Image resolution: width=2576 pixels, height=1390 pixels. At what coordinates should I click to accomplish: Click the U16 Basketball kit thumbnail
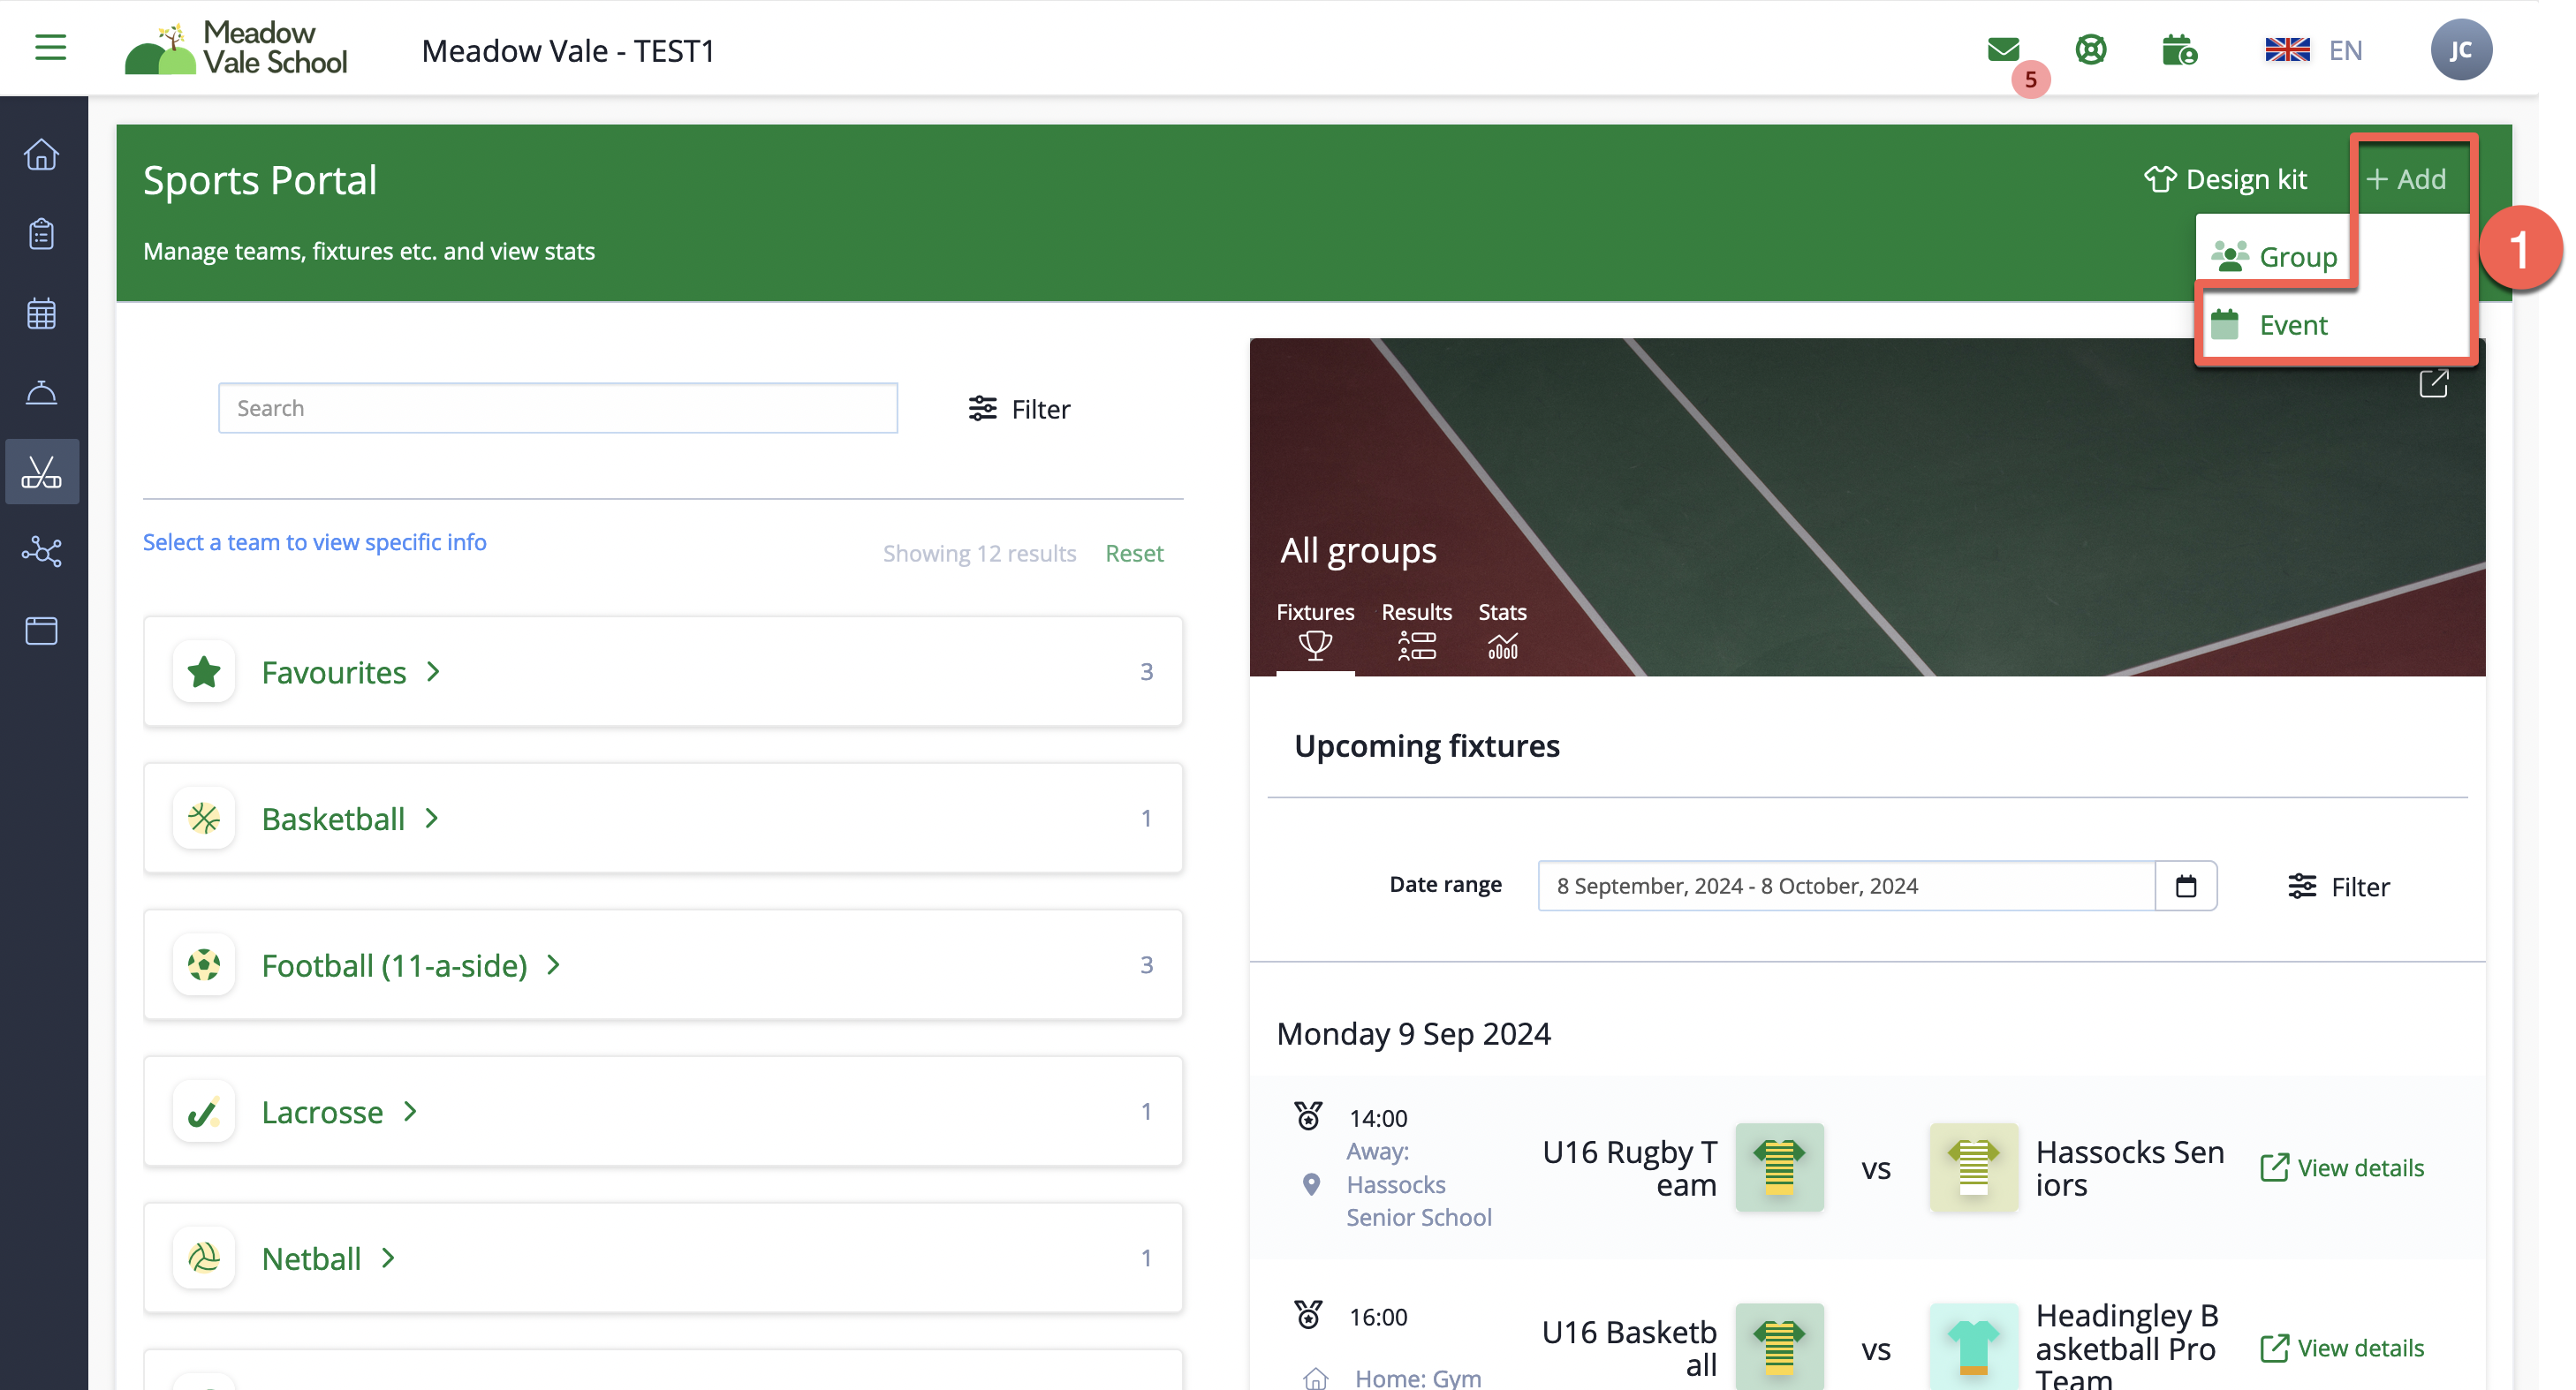[x=1779, y=1346]
